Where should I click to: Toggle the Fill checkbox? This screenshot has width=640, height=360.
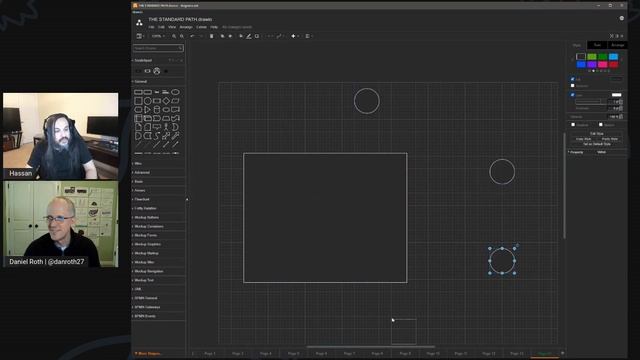coord(572,79)
